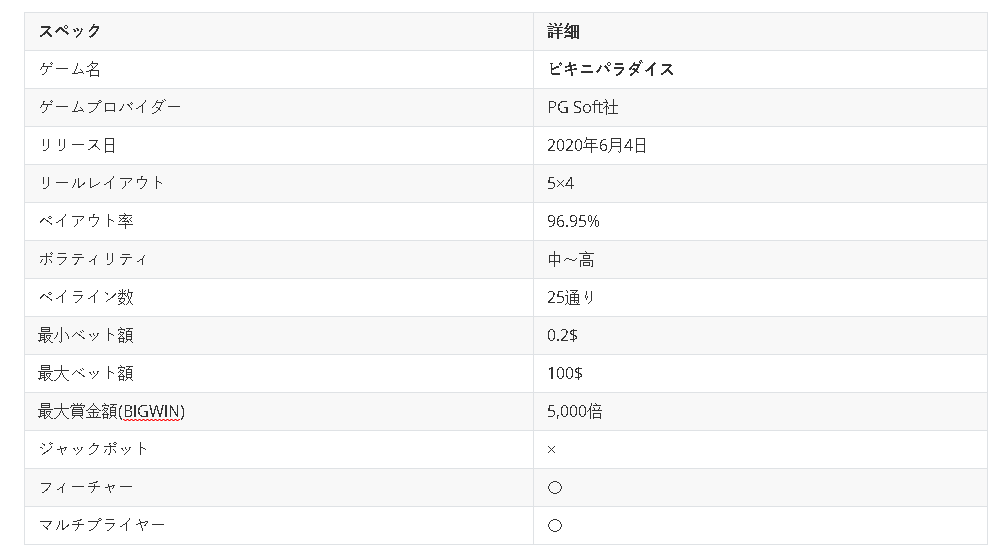1001x556 pixels.
Task: Select the ゲーム名 label cell
Action: (69, 69)
